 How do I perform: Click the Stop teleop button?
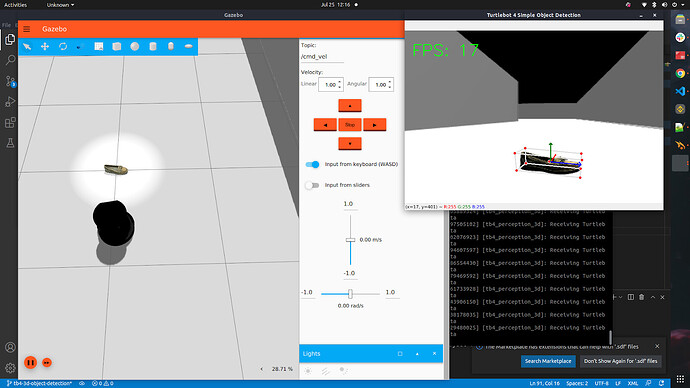coord(350,124)
